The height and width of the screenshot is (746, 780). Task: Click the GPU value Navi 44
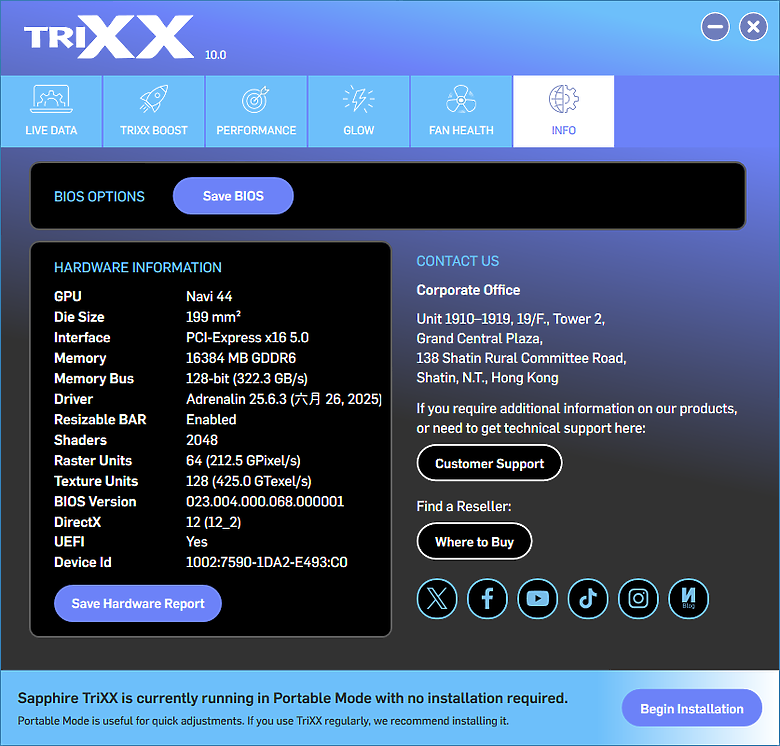point(209,296)
